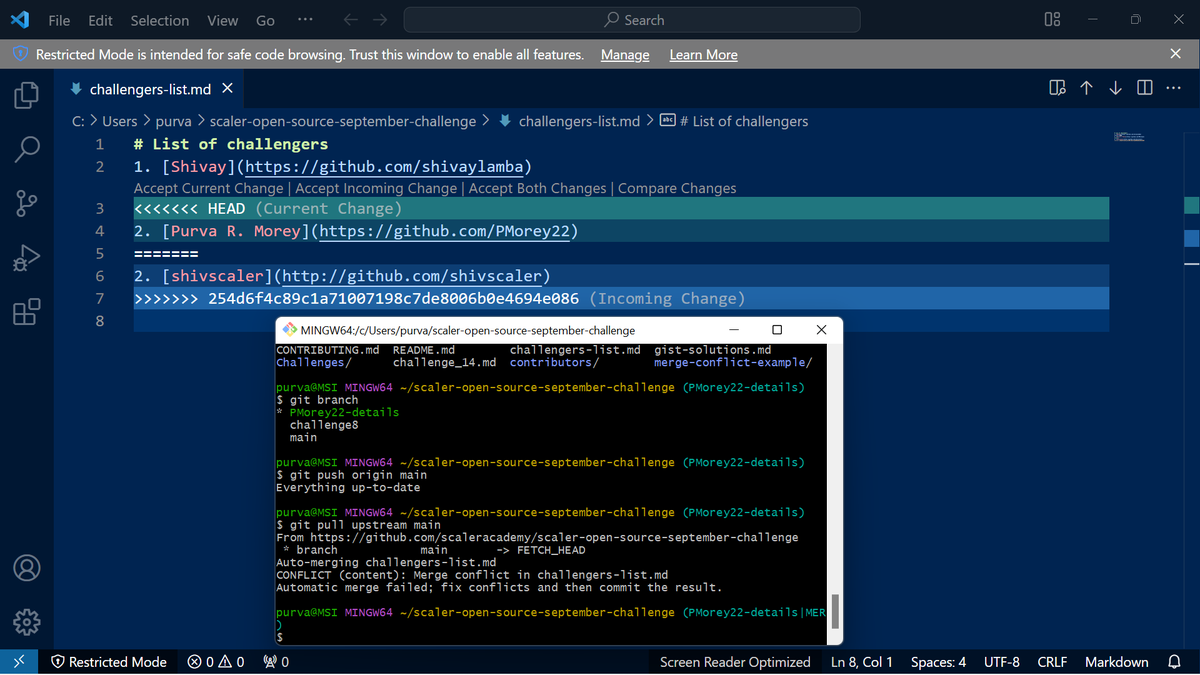This screenshot has height=675, width=1200.
Task: Accept Incoming Change for the conflict
Action: [376, 188]
